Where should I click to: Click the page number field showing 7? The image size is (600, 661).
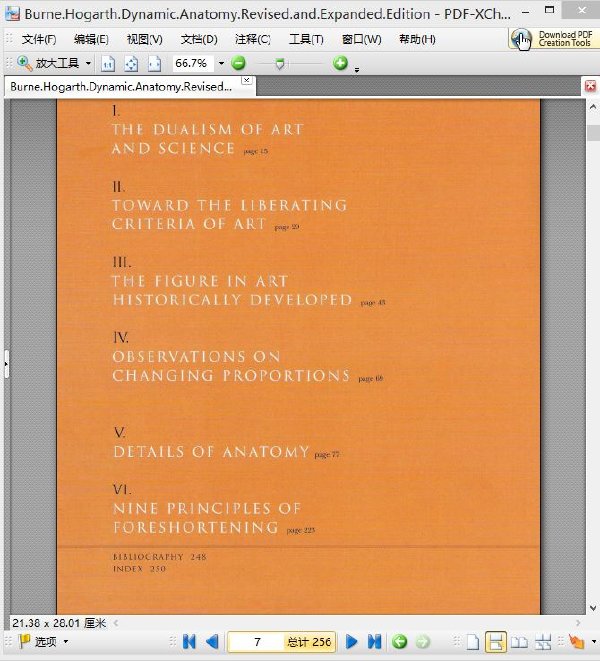[257, 642]
